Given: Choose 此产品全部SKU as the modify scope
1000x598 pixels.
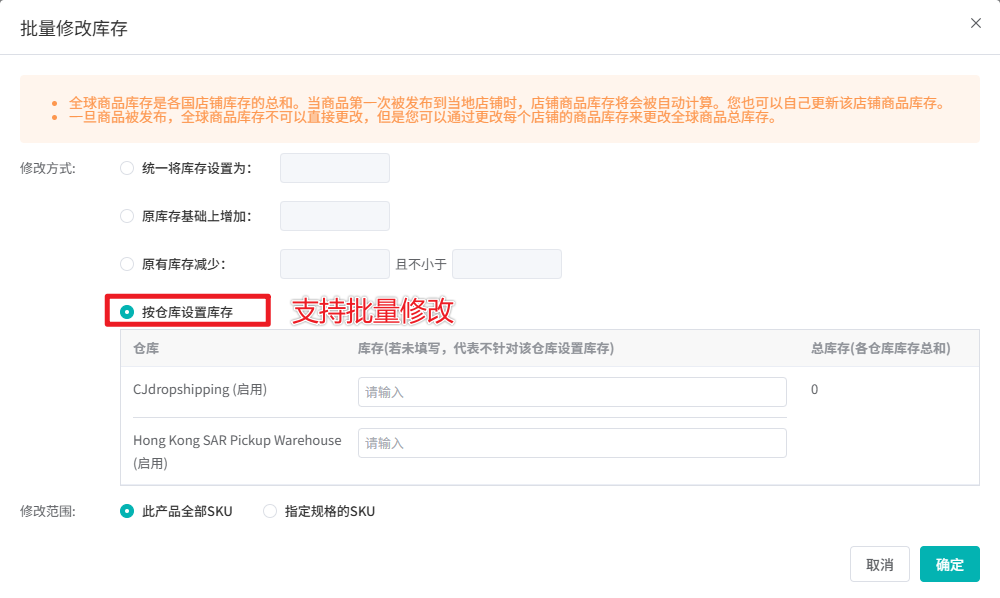Looking at the screenshot, I should [x=127, y=511].
